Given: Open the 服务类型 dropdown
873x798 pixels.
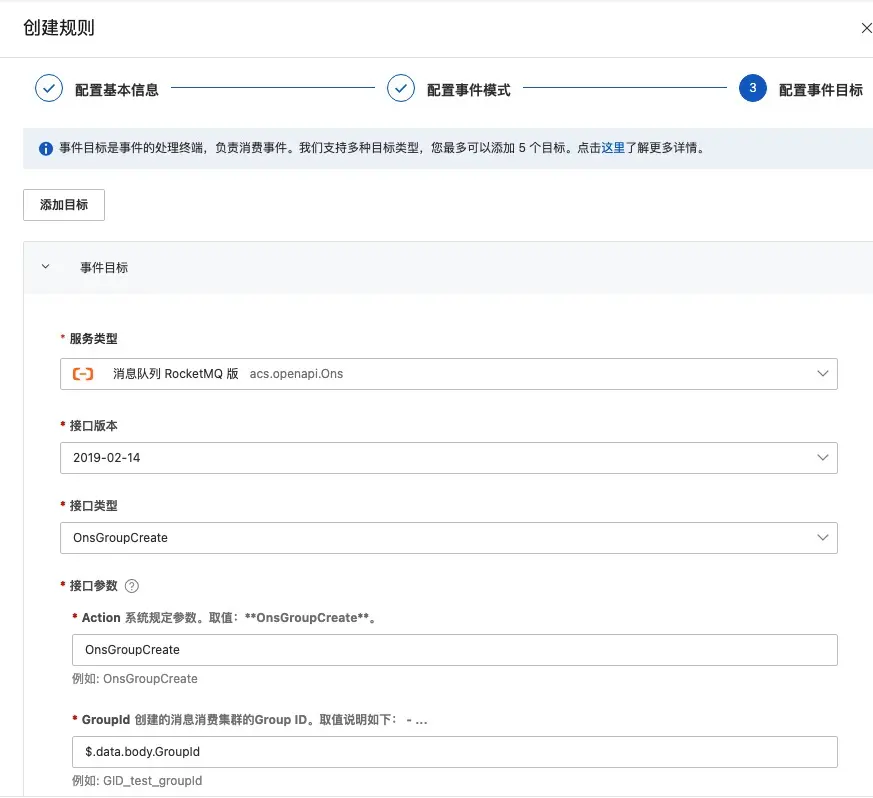Looking at the screenshot, I should [449, 374].
